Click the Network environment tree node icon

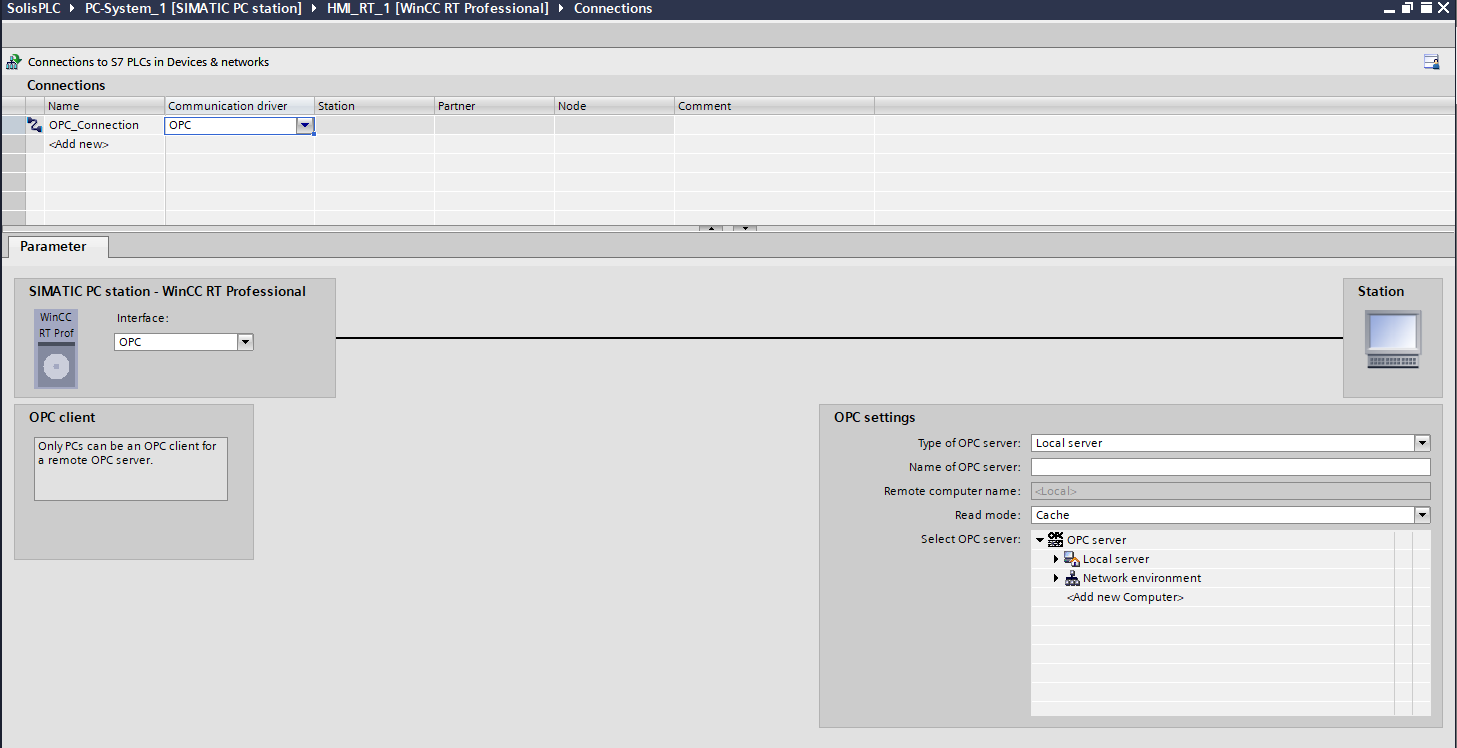(x=1071, y=578)
